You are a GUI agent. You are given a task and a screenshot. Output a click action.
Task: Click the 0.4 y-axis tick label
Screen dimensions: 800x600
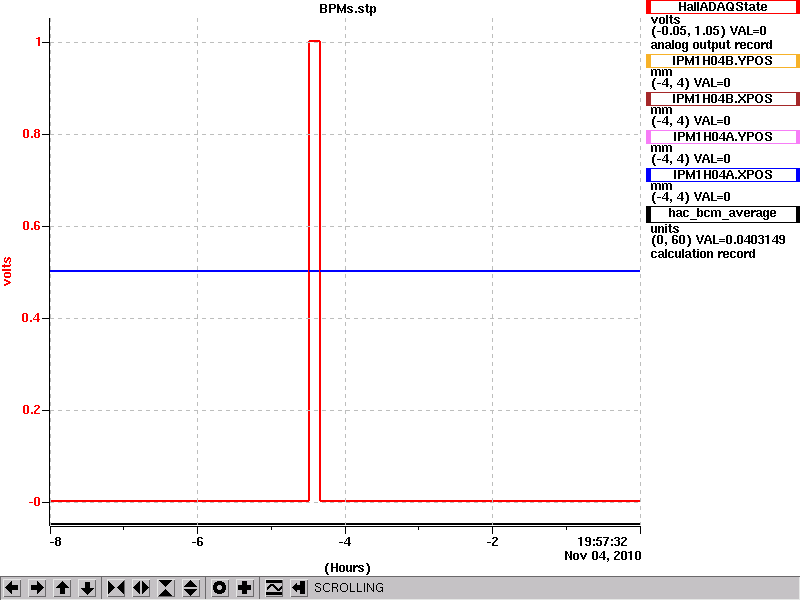click(x=32, y=318)
